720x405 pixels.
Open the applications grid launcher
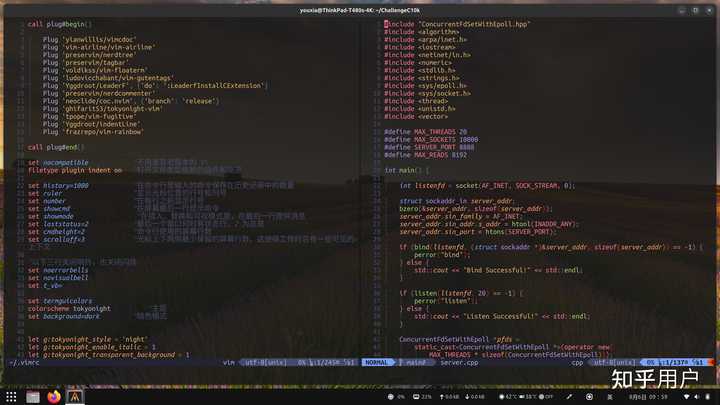tap(11, 397)
